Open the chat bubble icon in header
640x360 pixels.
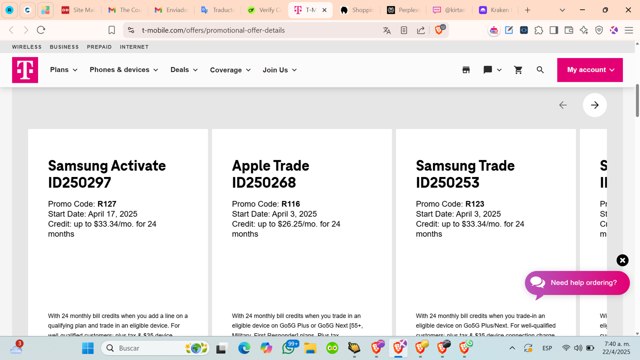487,70
